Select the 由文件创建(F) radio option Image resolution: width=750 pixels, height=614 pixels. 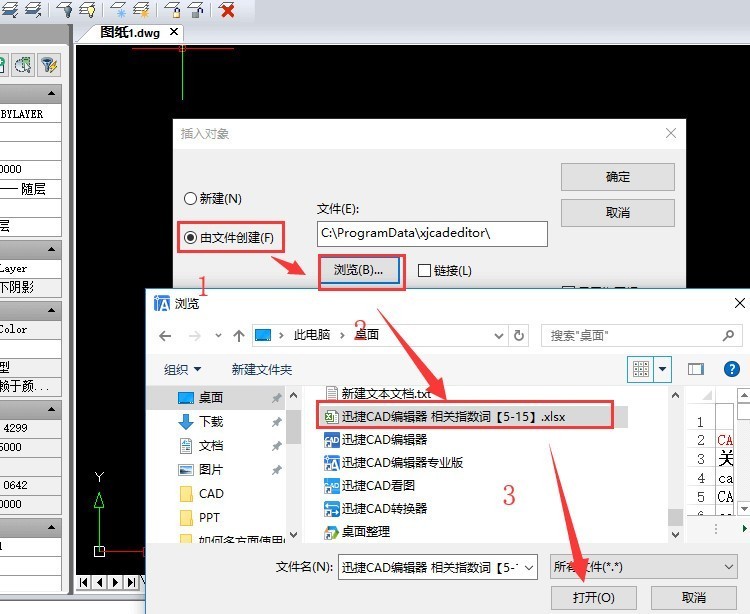[229, 237]
